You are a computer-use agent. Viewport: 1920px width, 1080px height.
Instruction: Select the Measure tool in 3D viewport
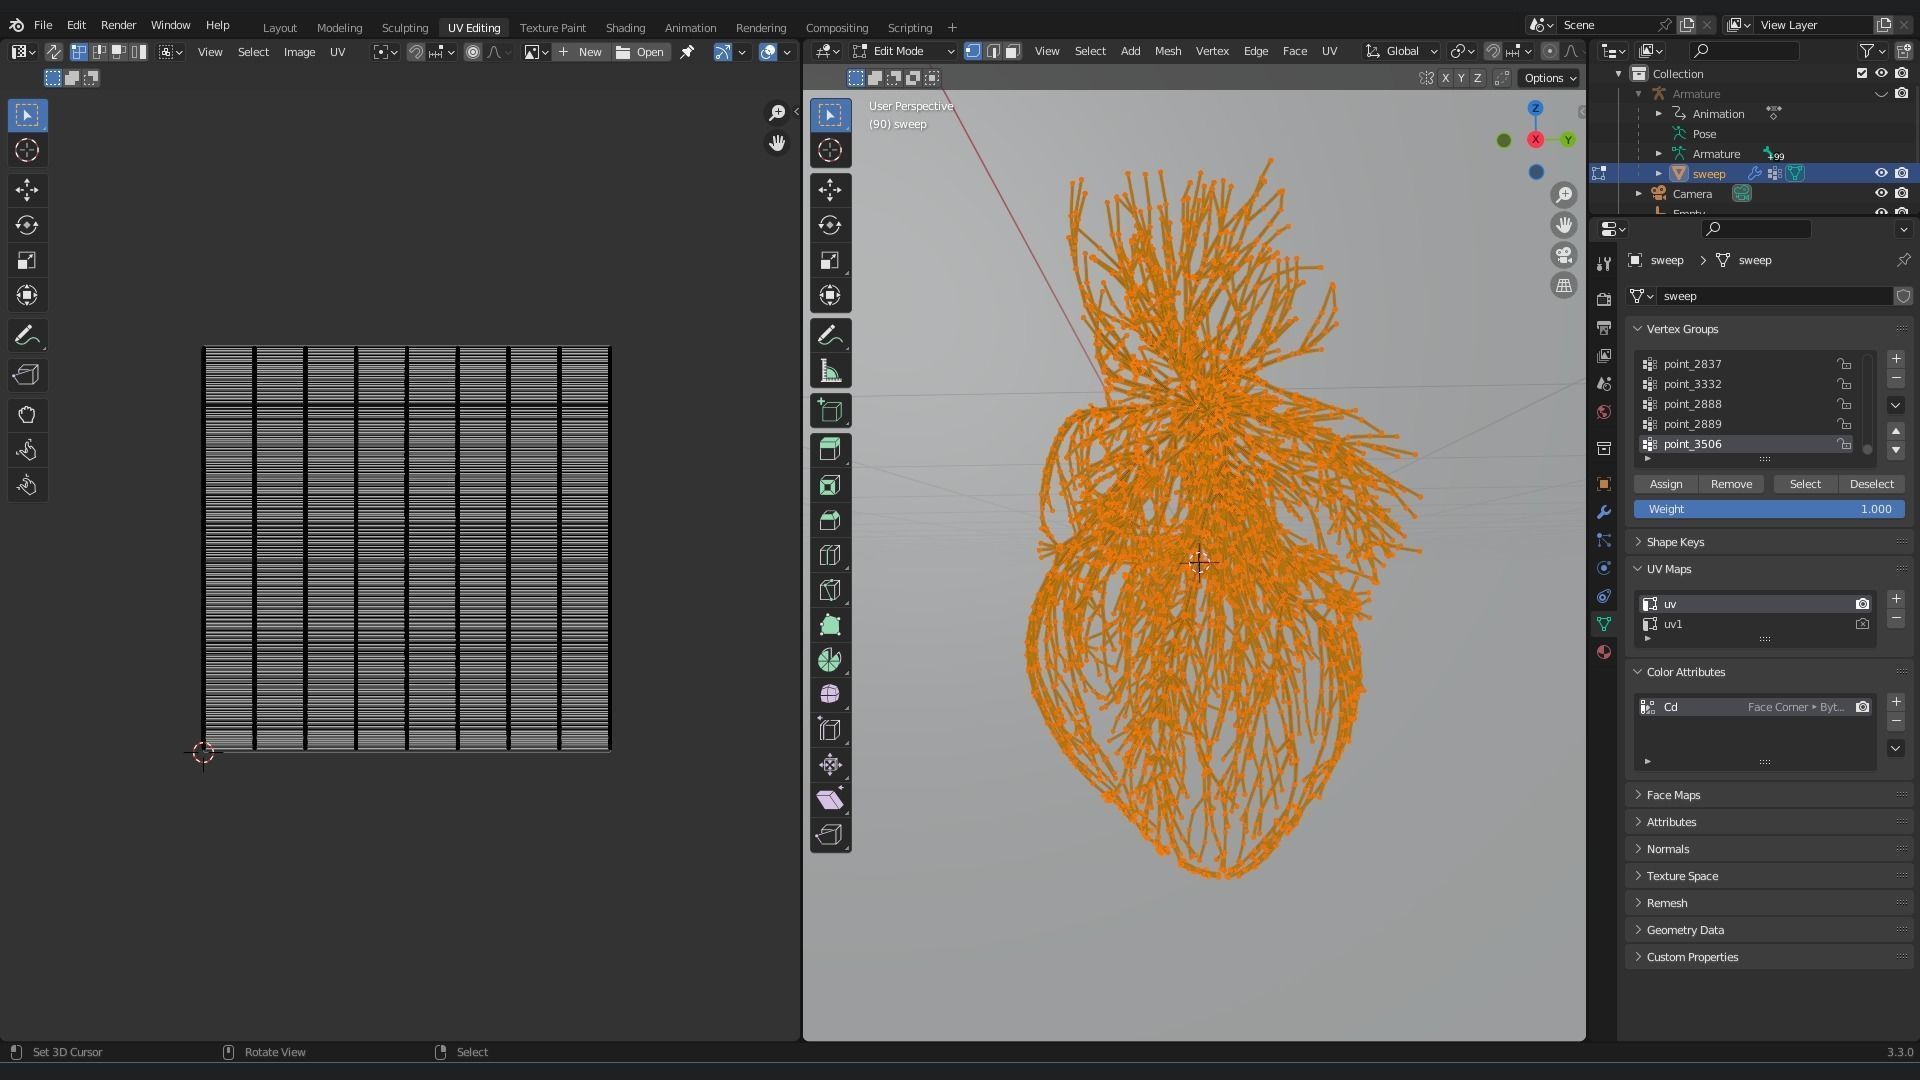tap(830, 372)
